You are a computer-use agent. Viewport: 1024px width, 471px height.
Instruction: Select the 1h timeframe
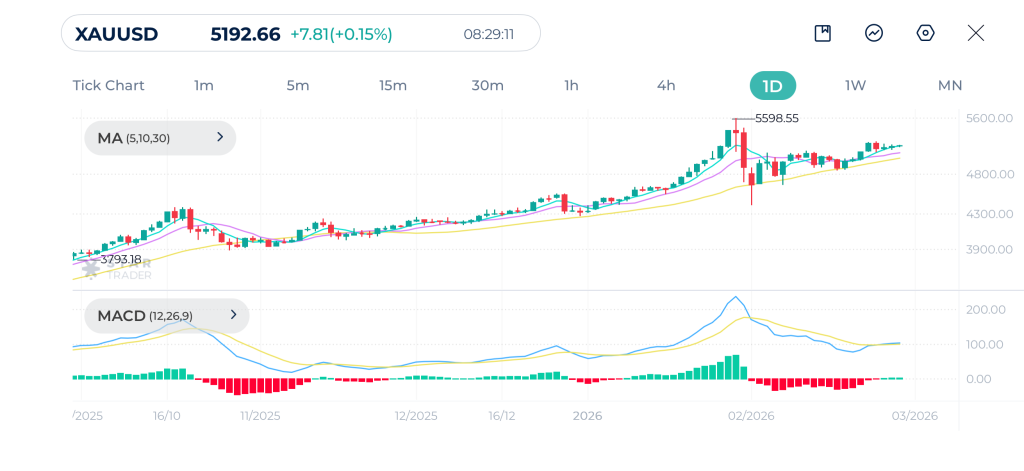point(571,85)
